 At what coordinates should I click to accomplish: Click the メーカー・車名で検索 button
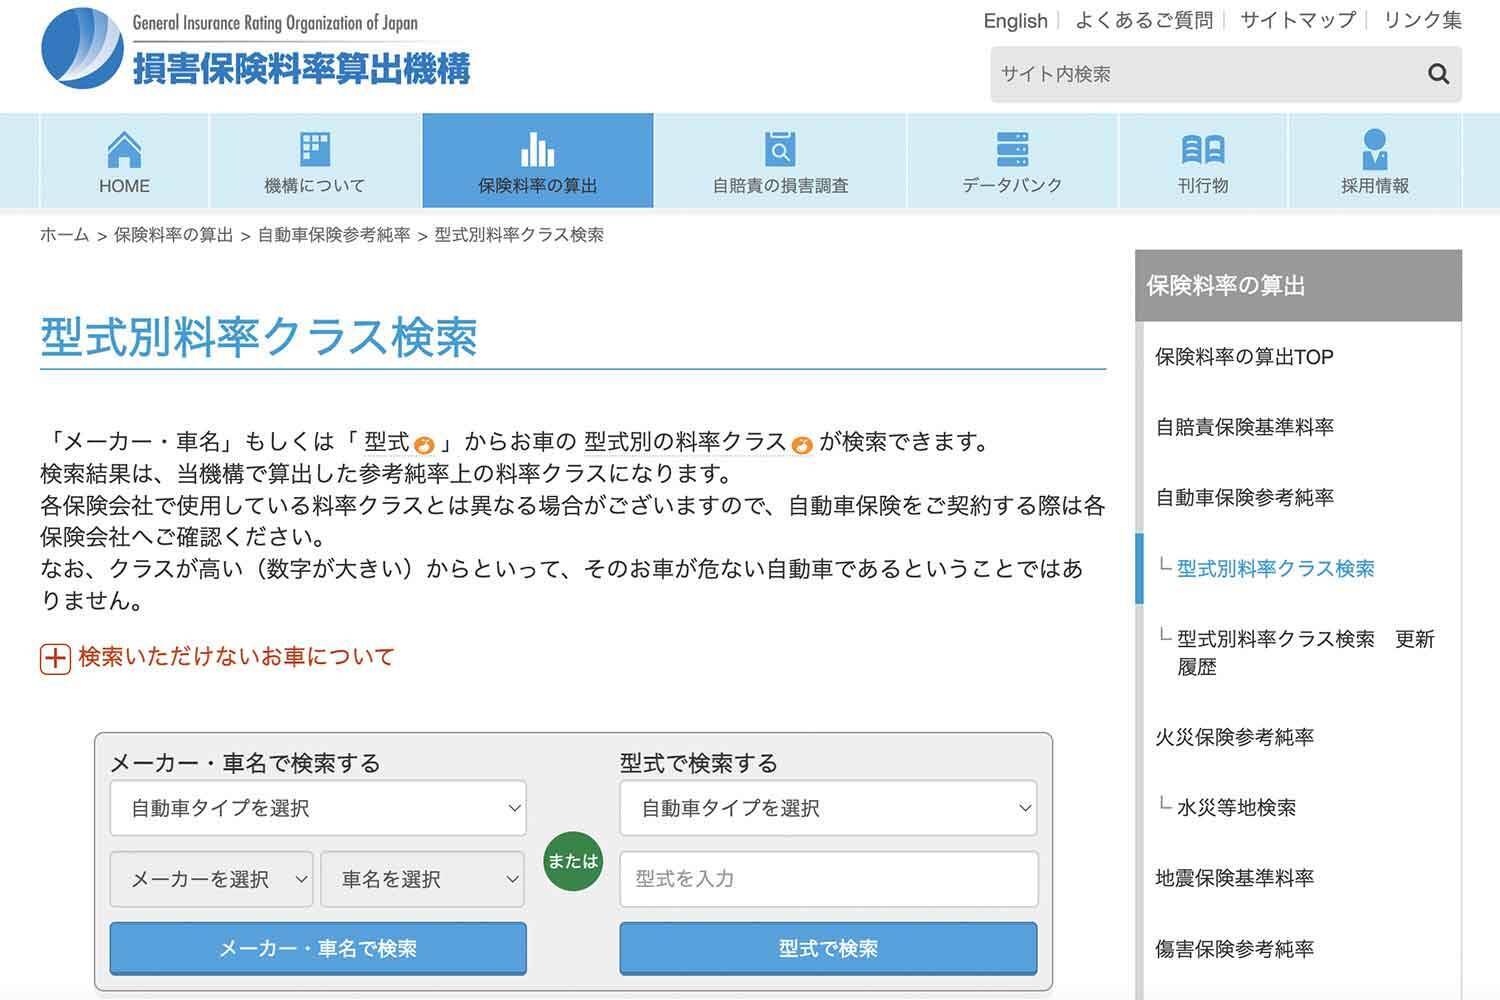point(318,948)
